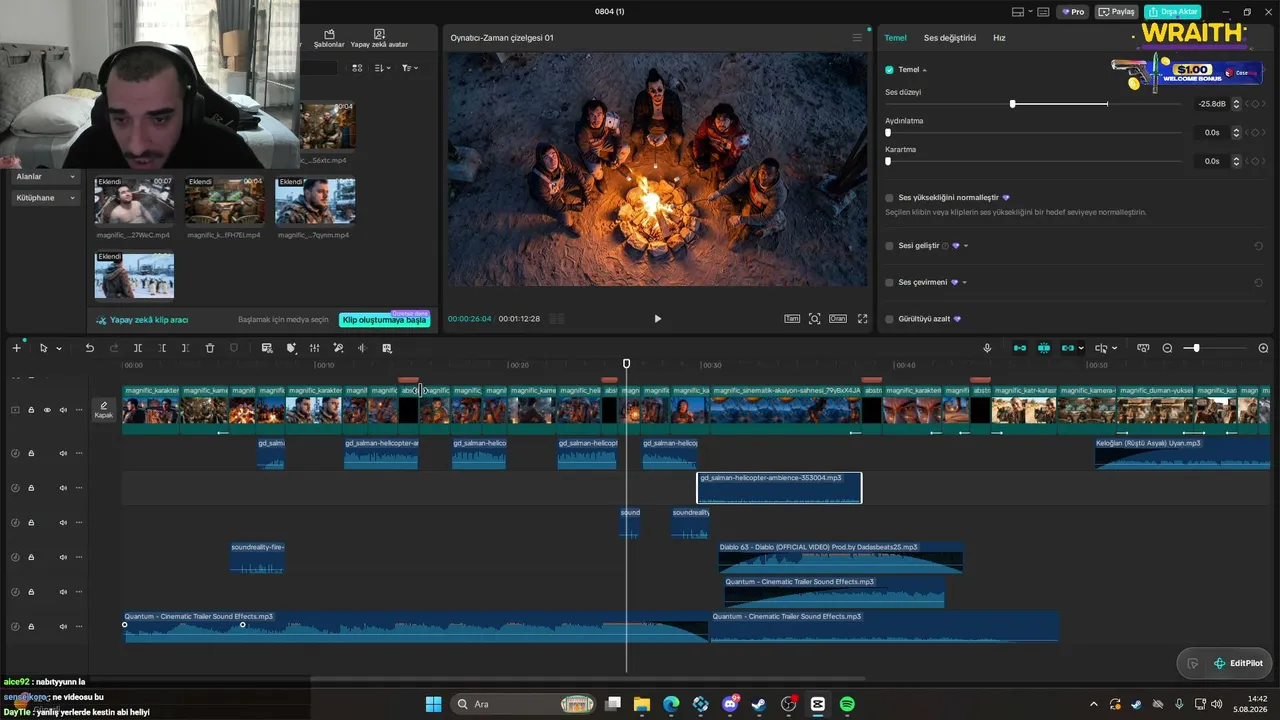
Task: Click the Oran aspect ratio button
Action: click(x=838, y=319)
